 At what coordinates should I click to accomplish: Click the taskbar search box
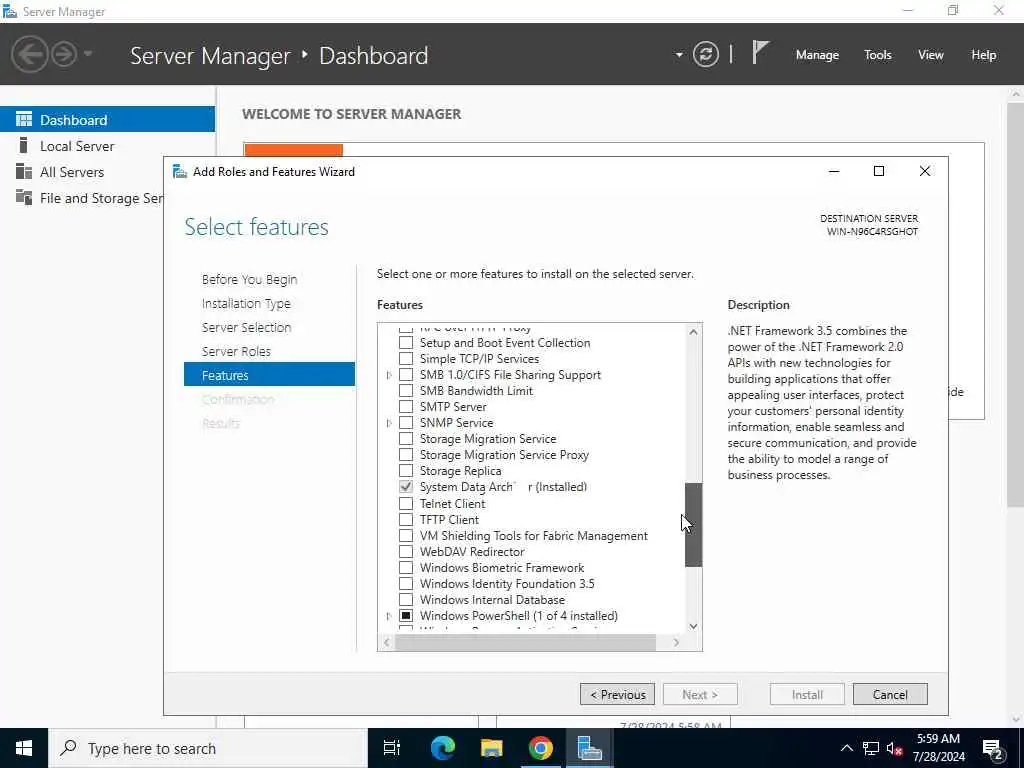pos(208,748)
